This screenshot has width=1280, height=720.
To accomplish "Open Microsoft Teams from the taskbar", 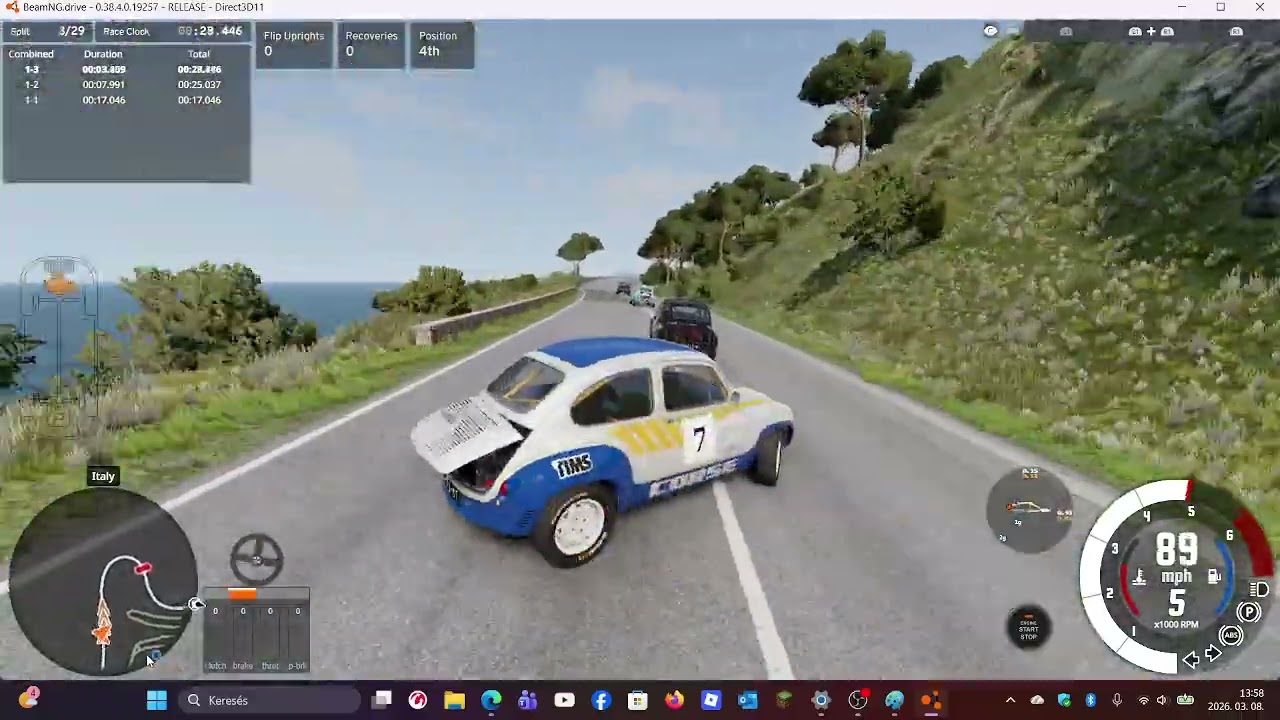I will coord(528,700).
